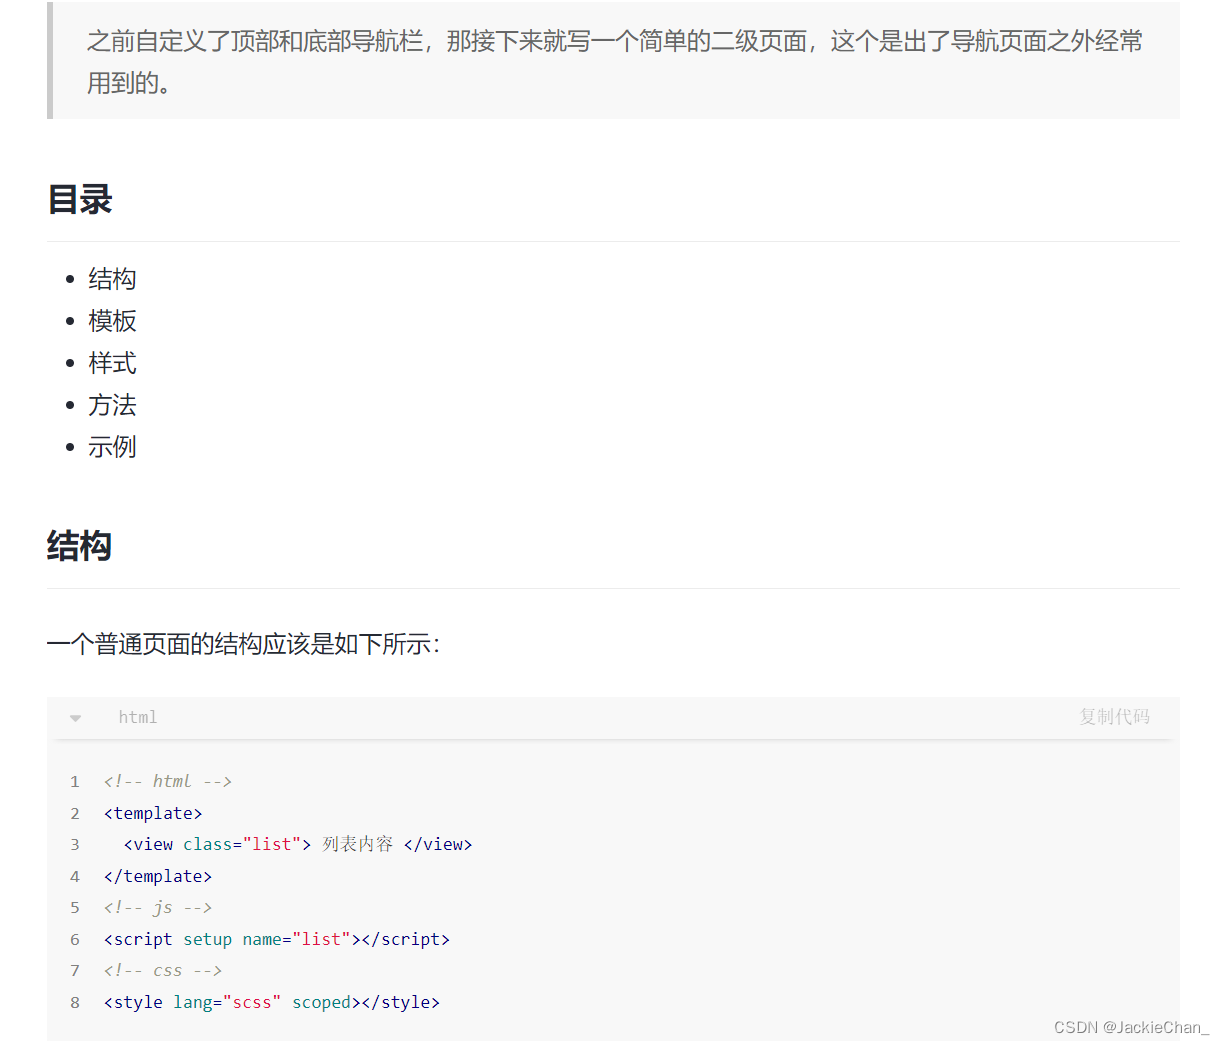Open the 示例 table of contents link
This screenshot has height=1045, width=1225.
tap(112, 447)
